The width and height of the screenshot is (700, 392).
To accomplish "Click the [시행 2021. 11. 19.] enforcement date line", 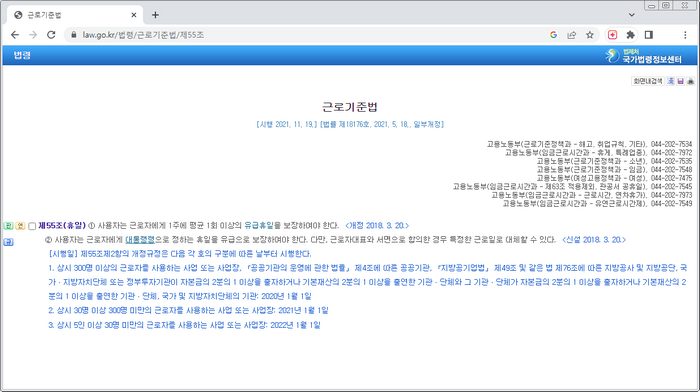I will click(350, 124).
